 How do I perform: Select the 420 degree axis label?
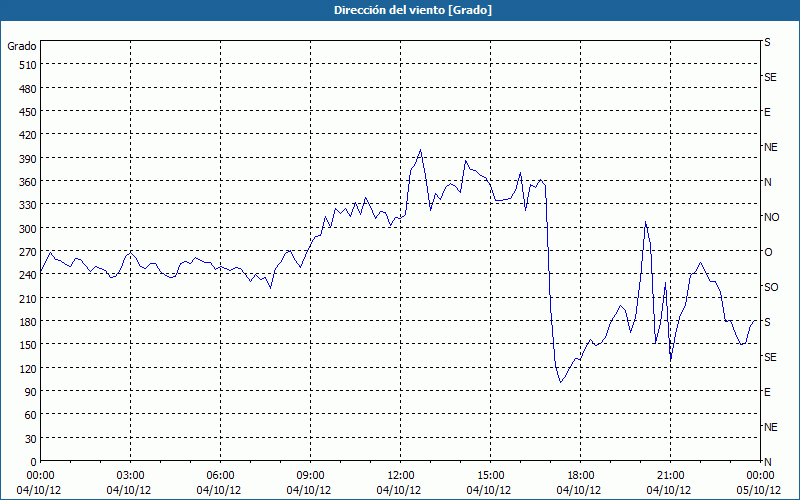[x=29, y=135]
